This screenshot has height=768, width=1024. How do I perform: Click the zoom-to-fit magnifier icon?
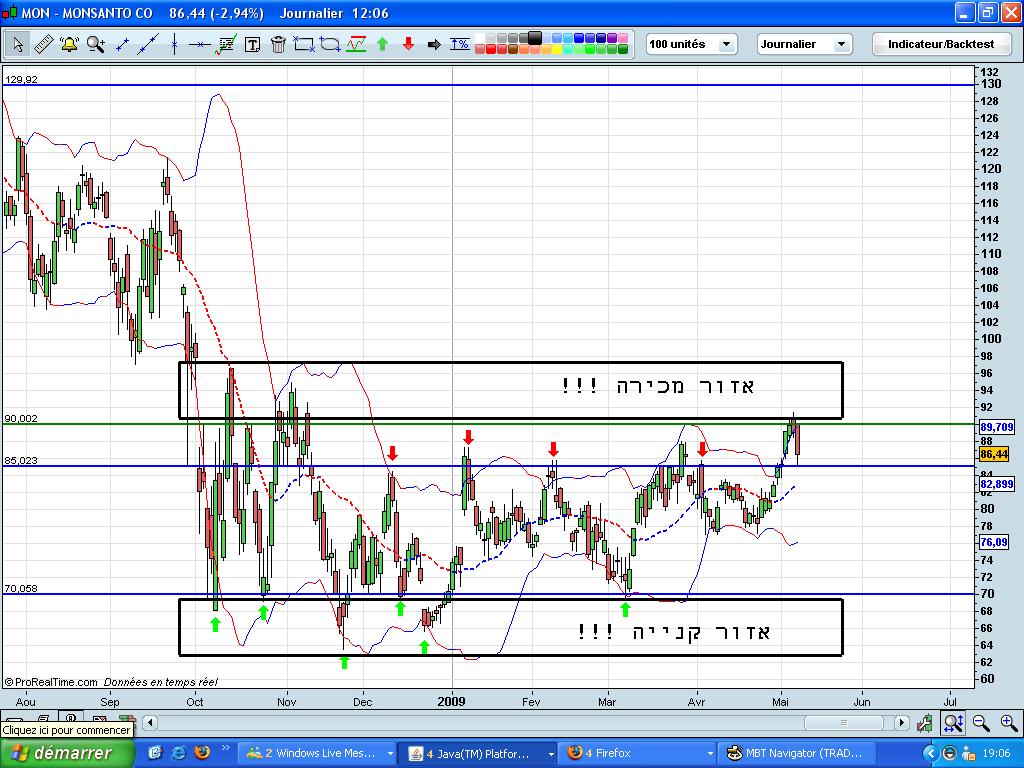953,722
